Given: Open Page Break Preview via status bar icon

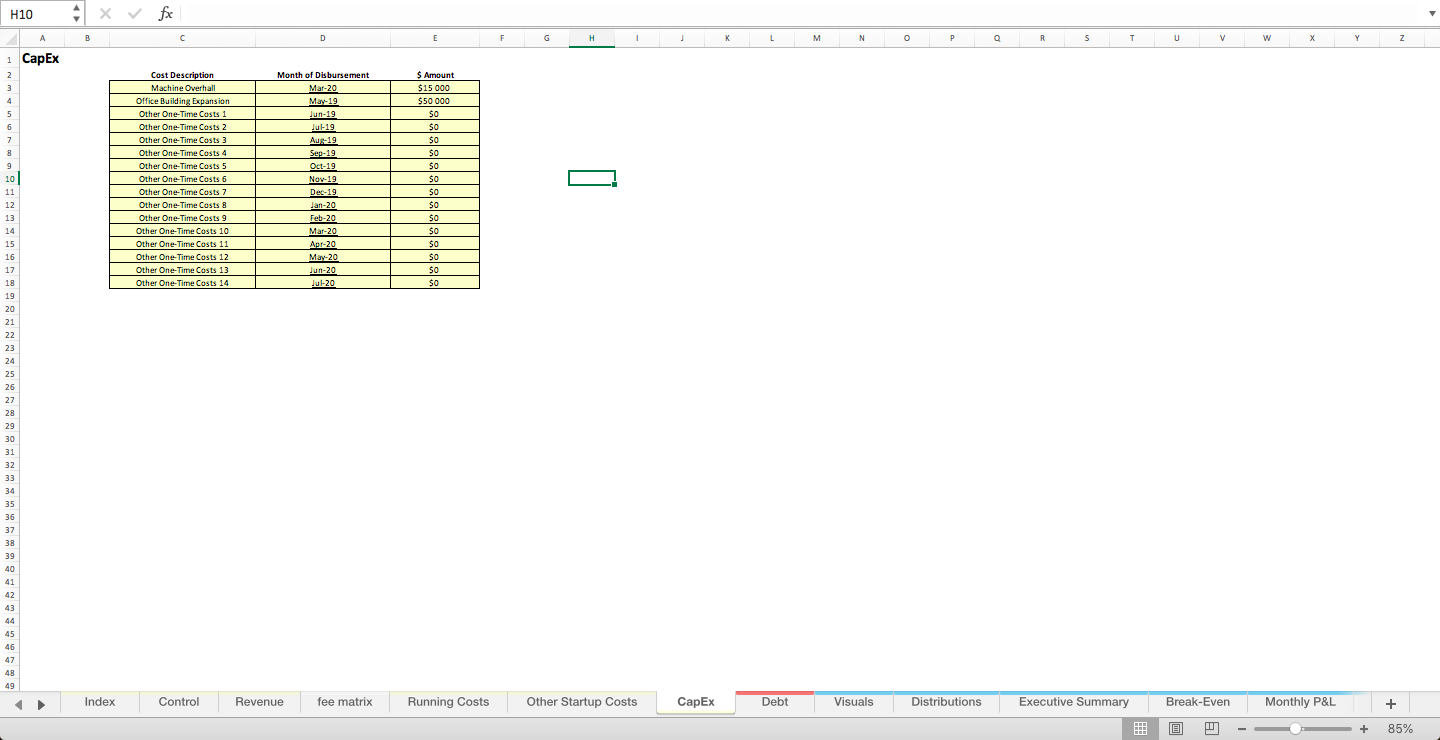Looking at the screenshot, I should pyautogui.click(x=1211, y=728).
